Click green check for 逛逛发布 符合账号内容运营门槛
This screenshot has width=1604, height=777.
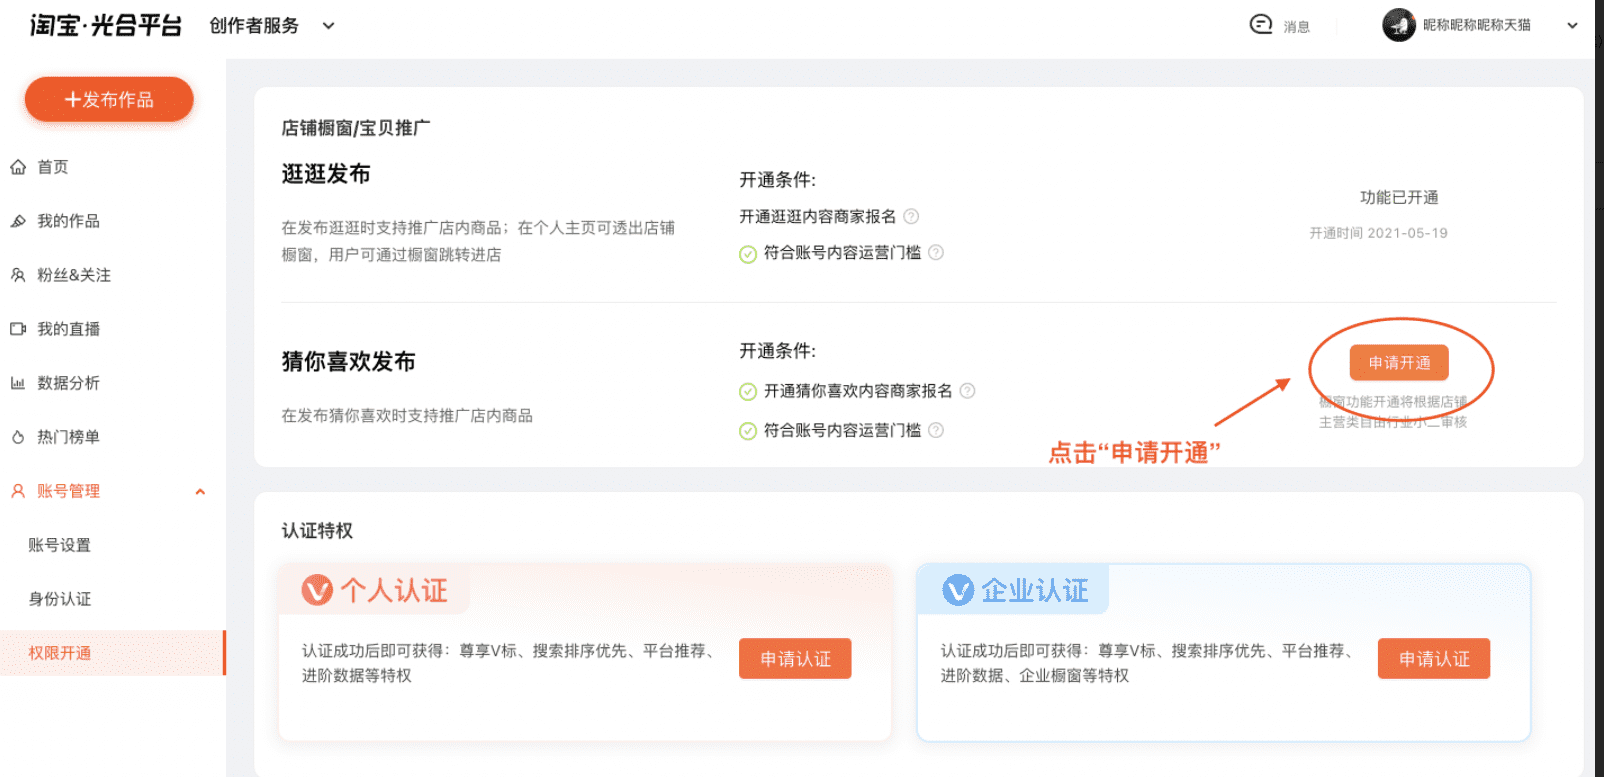click(x=748, y=254)
